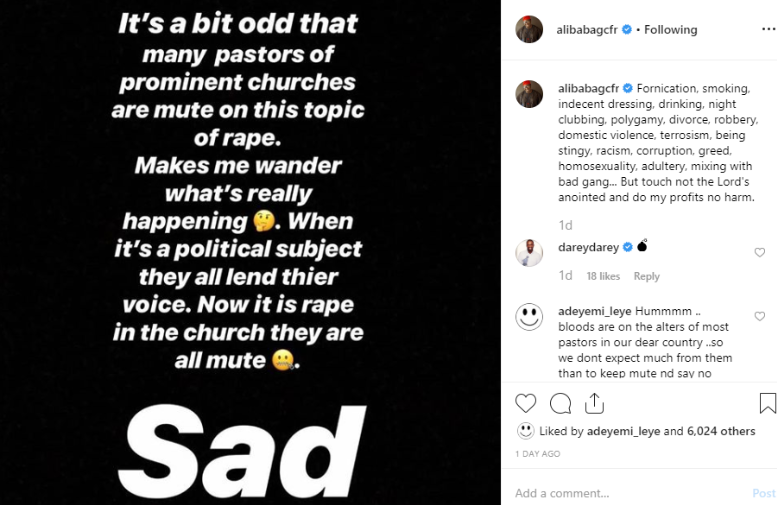Like the post with the heart icon
Viewport: 777px width, 505px height.
point(526,403)
